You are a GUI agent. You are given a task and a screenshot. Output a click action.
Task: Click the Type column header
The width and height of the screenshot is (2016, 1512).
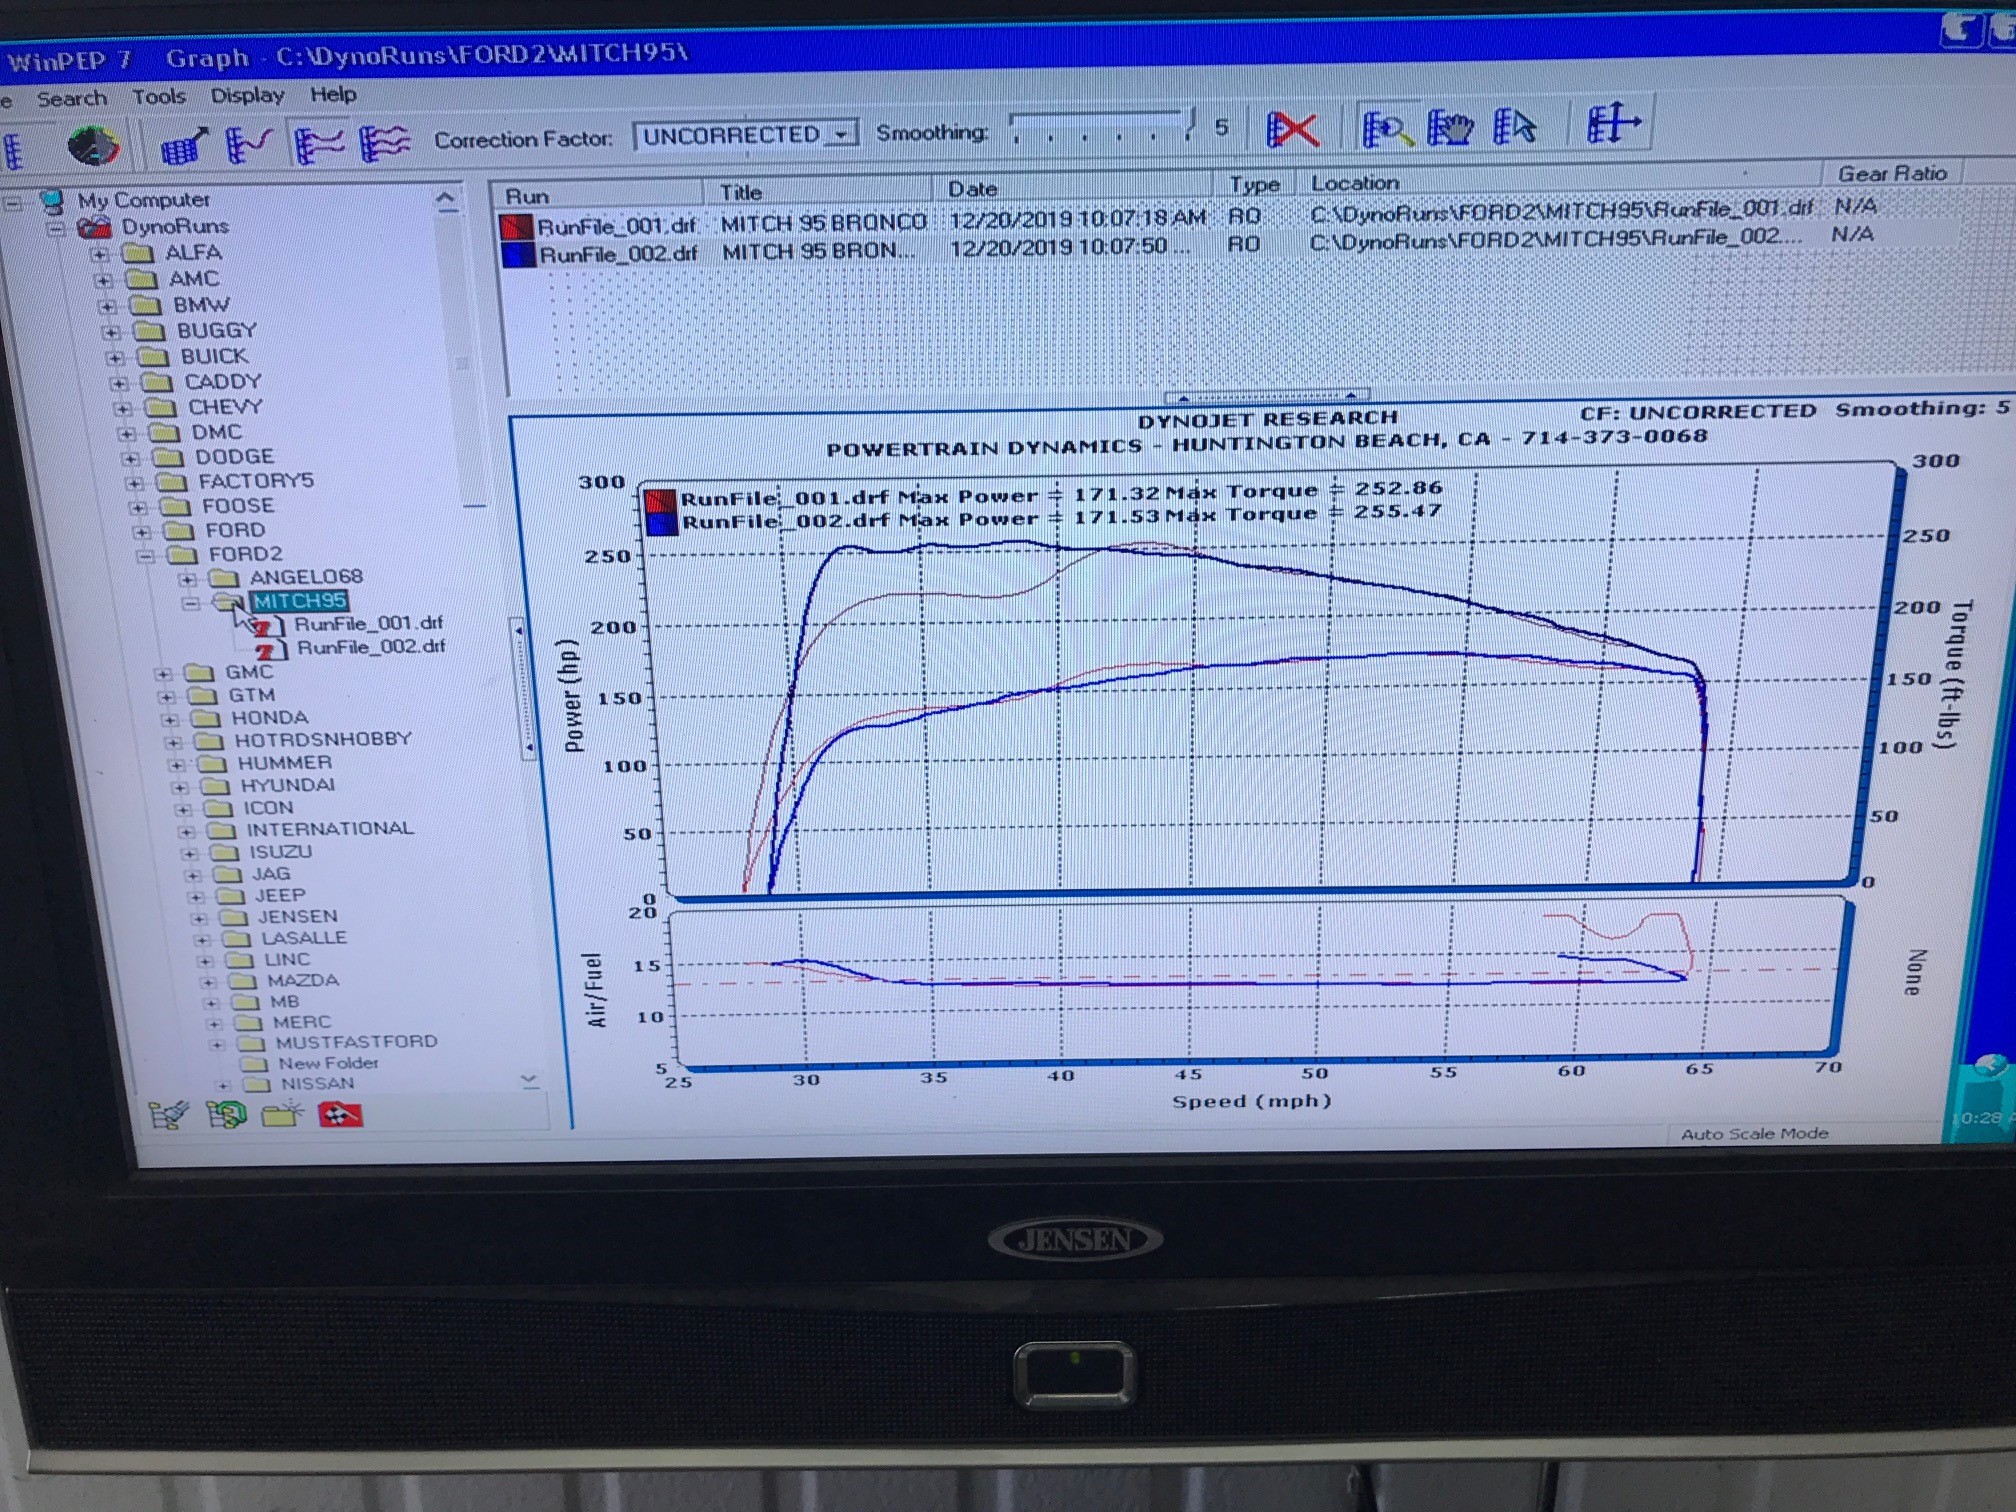pyautogui.click(x=1255, y=184)
